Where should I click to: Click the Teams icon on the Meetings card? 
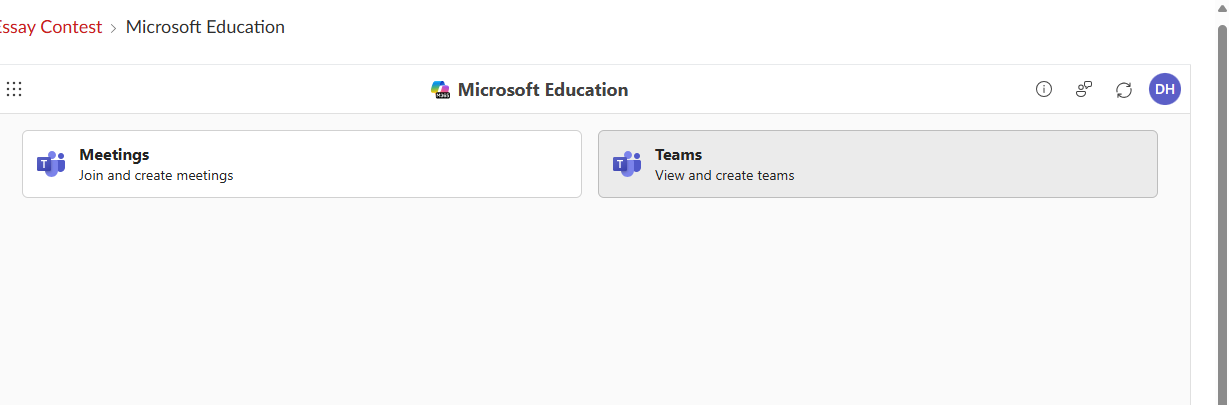[51, 164]
